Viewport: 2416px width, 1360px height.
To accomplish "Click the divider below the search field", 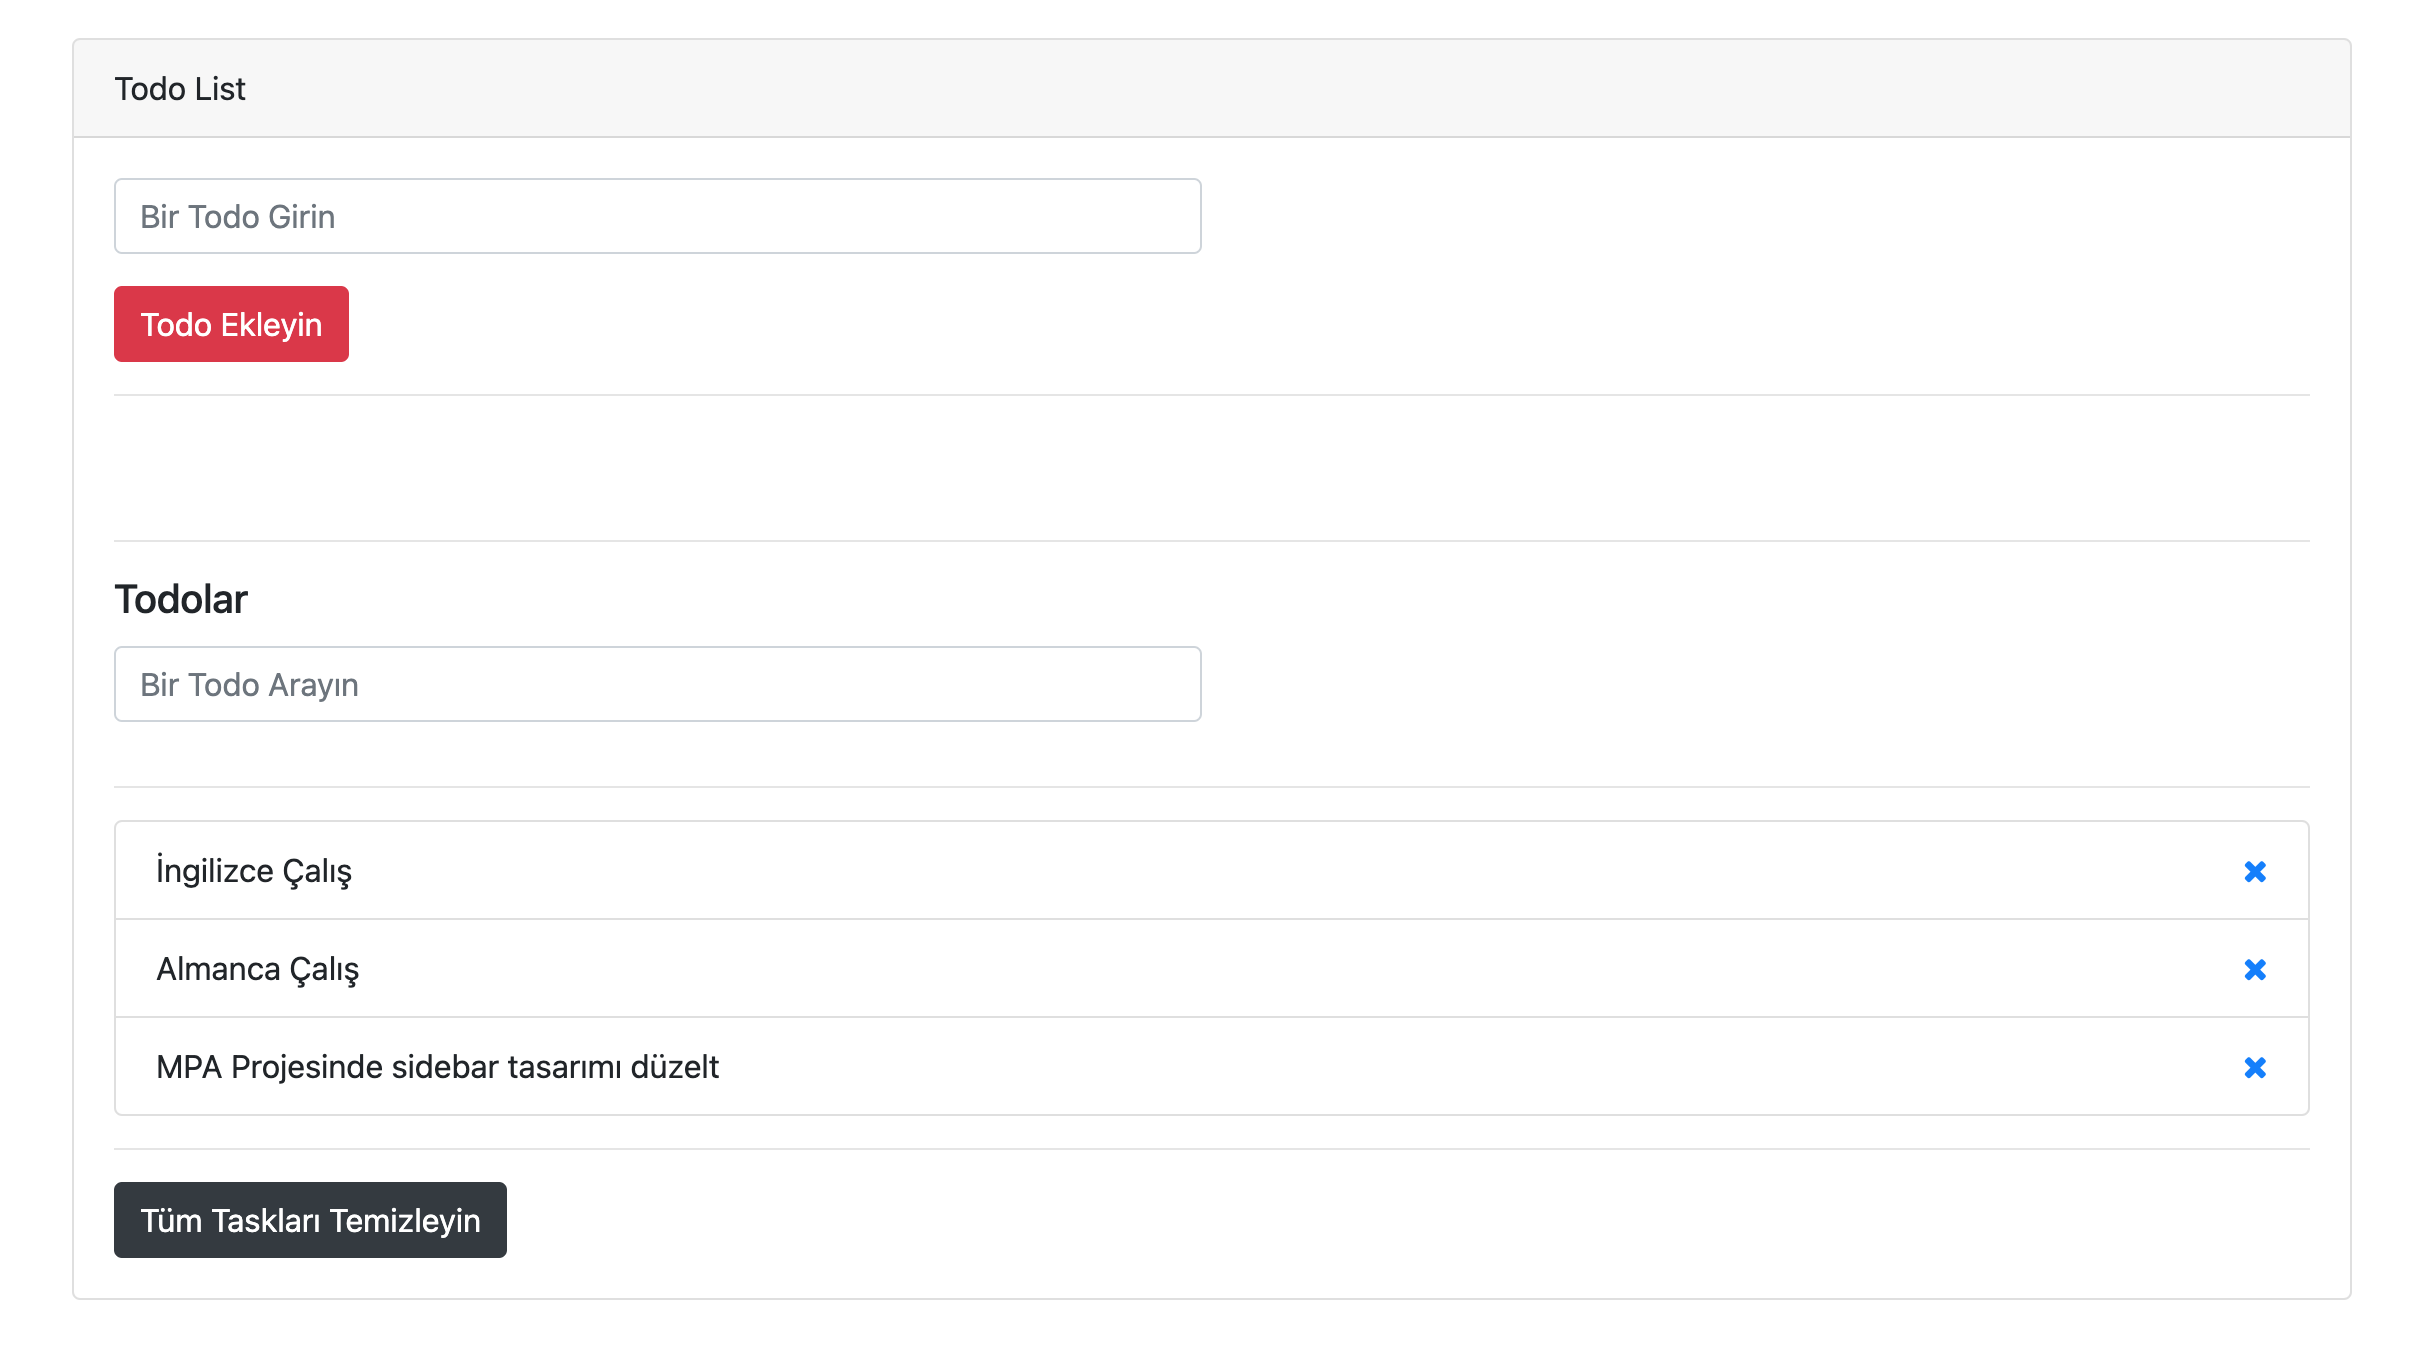I will [x=1210, y=787].
